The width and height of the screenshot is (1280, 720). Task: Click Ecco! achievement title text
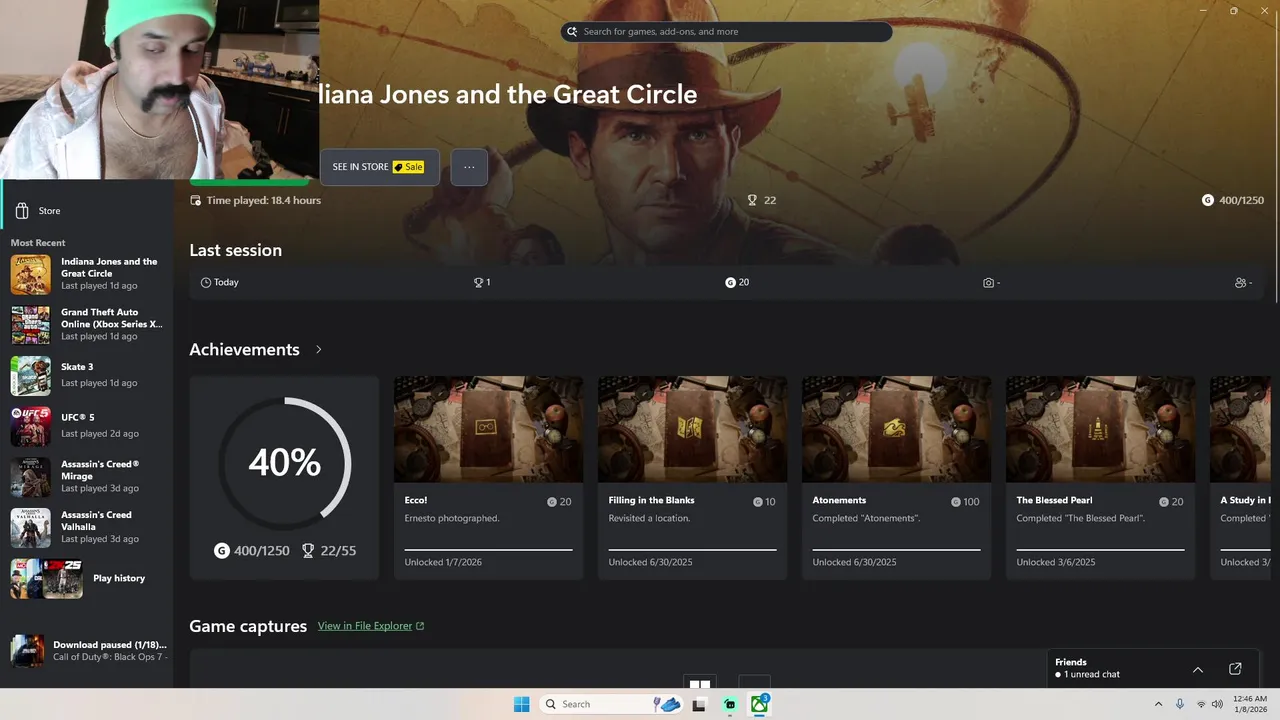416,501
